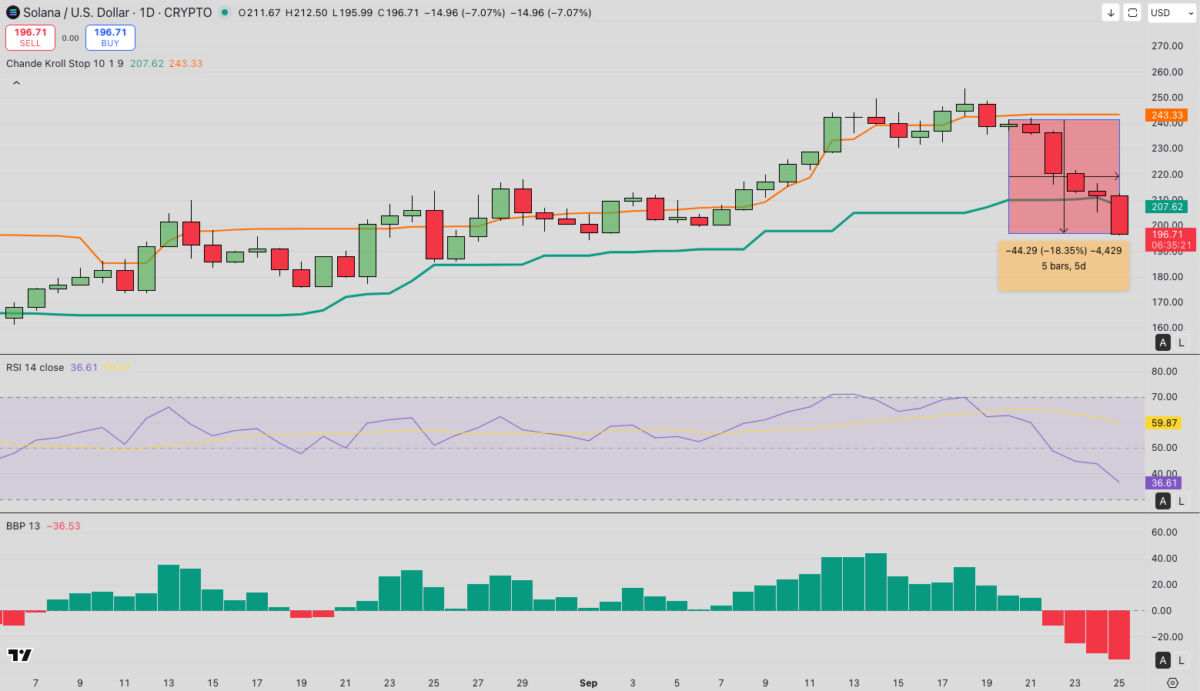Screen dimensions: 1200x691
Task: Toggle logarithmic scale 'L' on main price axis
Action: pyautogui.click(x=1182, y=342)
